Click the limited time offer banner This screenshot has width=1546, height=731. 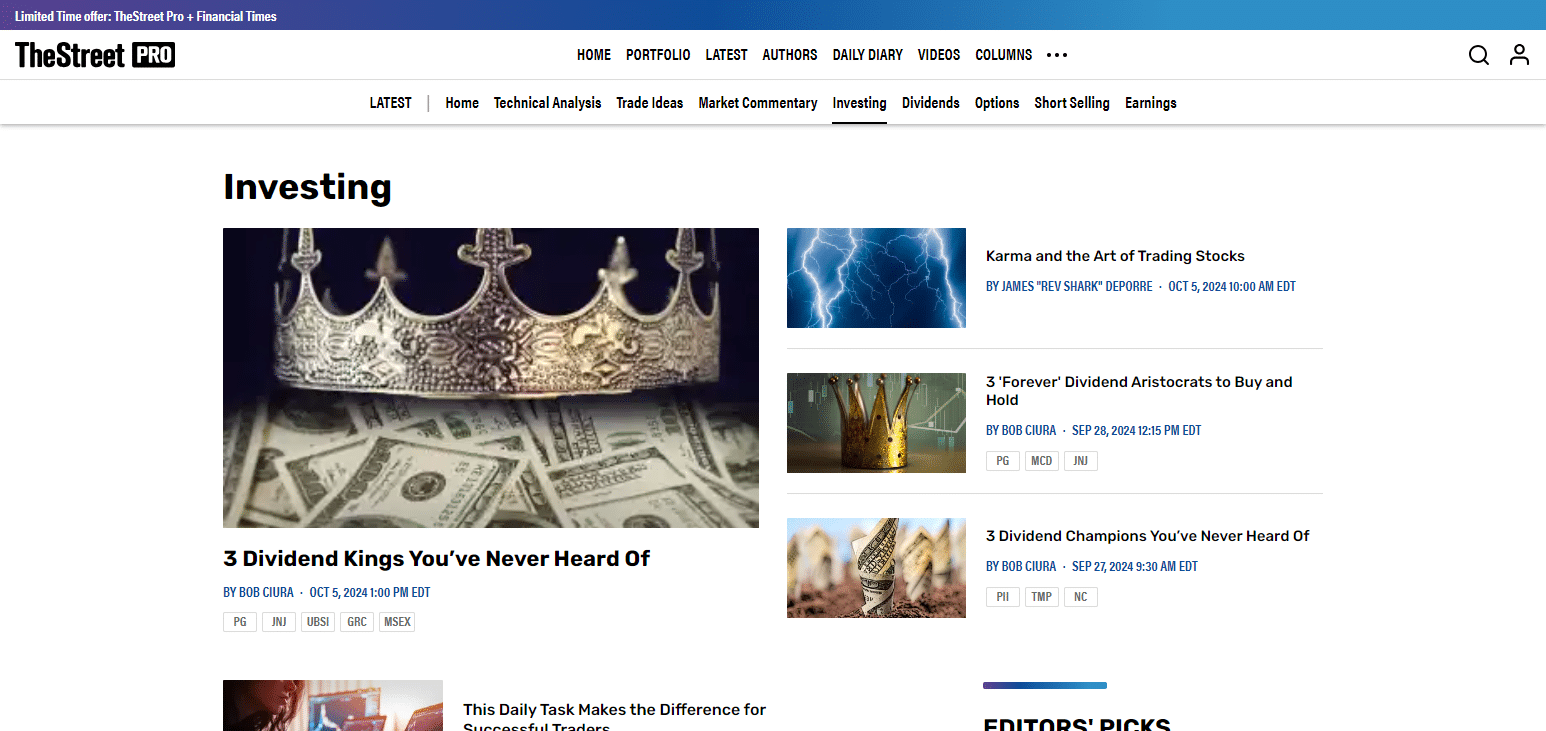pyautogui.click(x=146, y=16)
